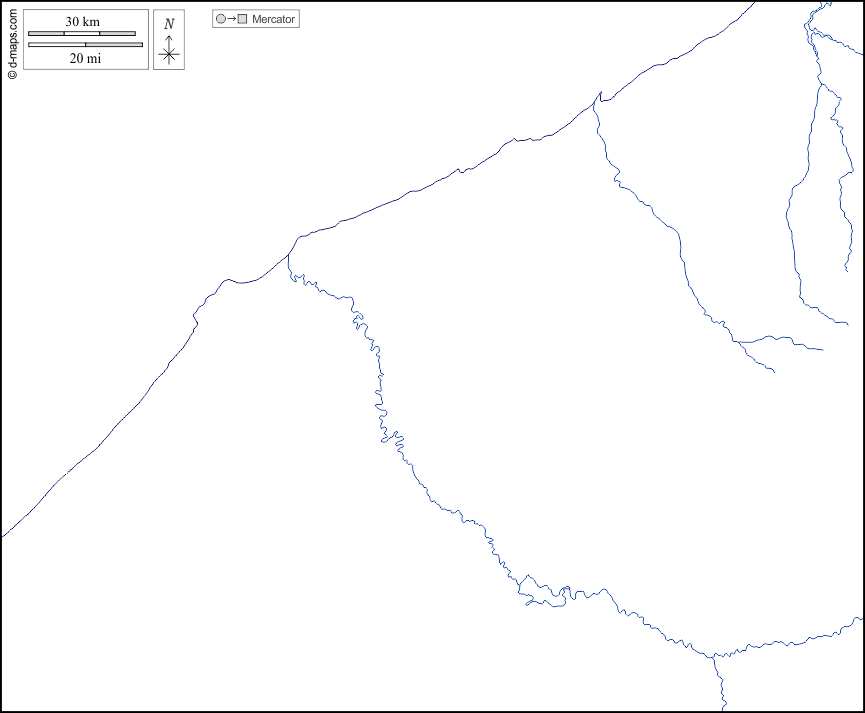Click the river exiting the bottom map edge
This screenshot has width=865, height=713.
click(x=724, y=706)
